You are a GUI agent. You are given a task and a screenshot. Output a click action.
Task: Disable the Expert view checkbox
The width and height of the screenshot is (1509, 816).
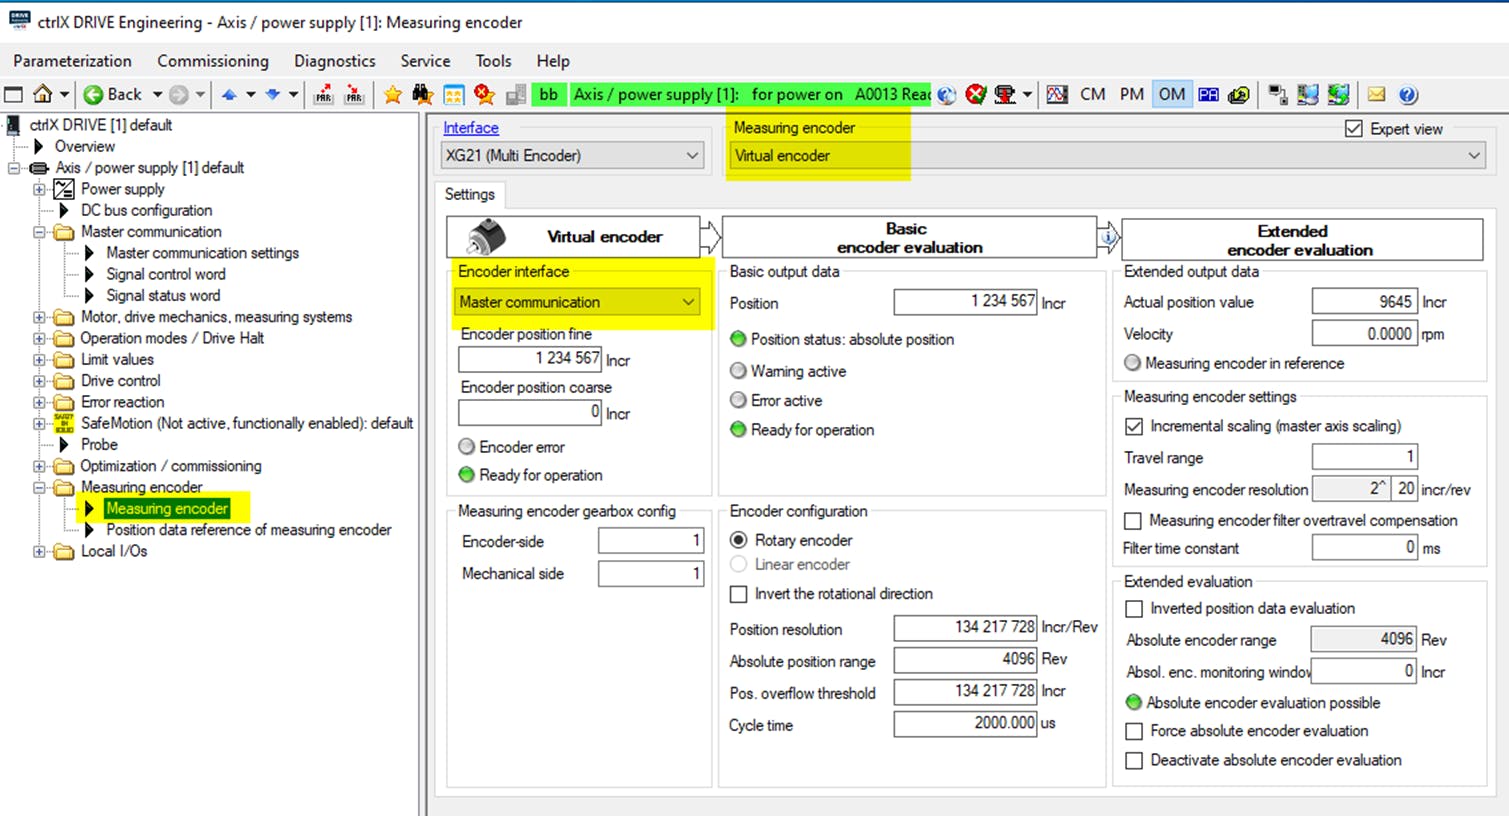pos(1353,129)
